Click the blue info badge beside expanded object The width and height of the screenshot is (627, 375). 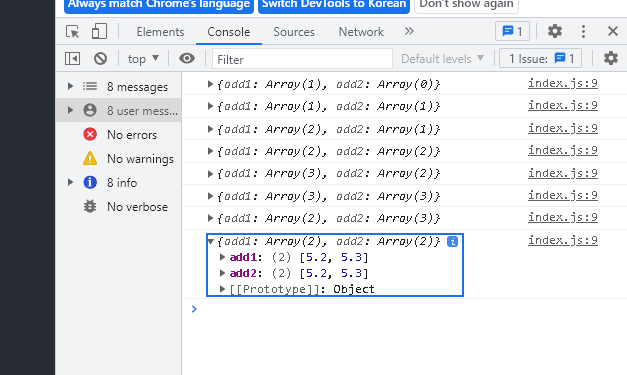[452, 241]
